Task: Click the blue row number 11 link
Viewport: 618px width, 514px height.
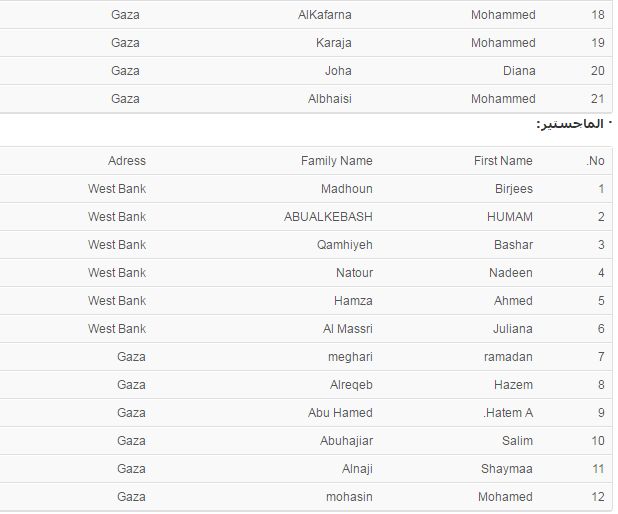Action: (x=598, y=469)
